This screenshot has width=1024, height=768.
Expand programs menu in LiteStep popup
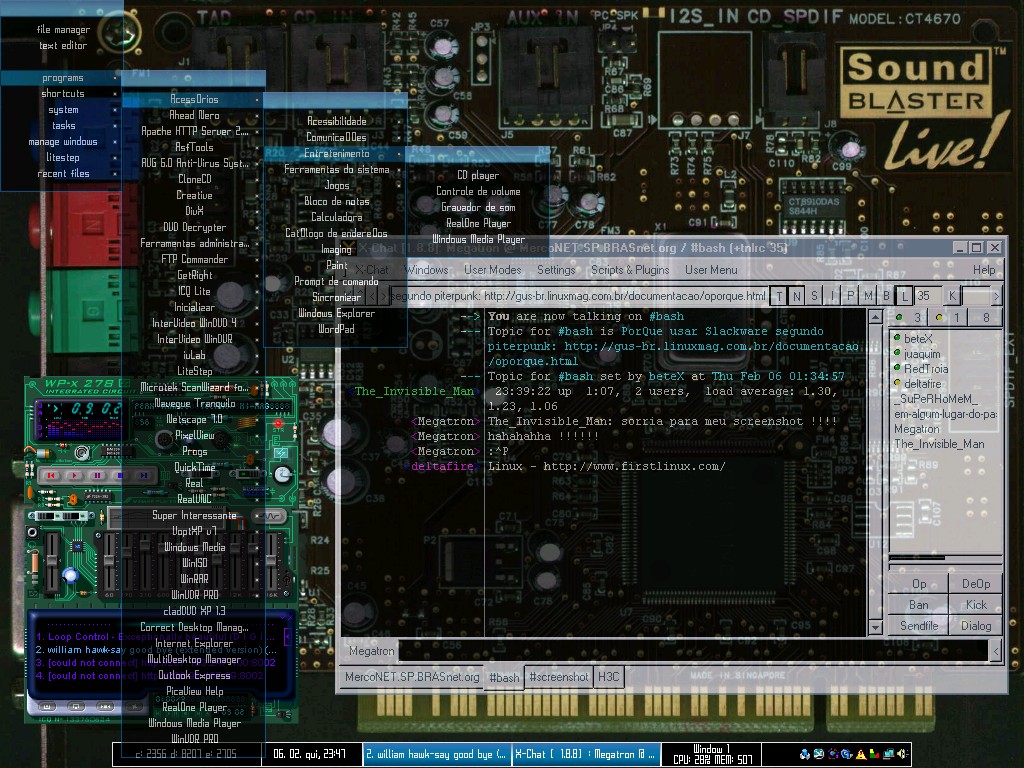coord(62,78)
